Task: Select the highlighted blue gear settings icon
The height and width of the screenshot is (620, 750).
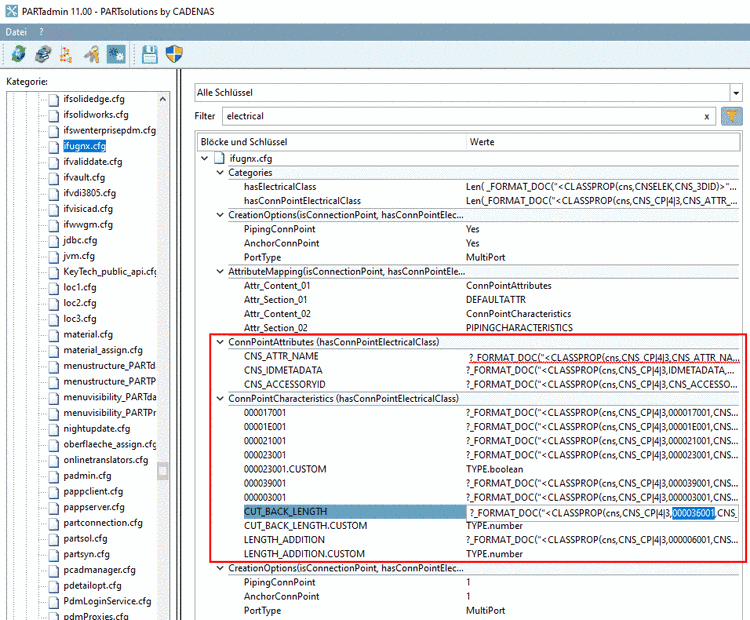Action: pyautogui.click(x=115, y=54)
